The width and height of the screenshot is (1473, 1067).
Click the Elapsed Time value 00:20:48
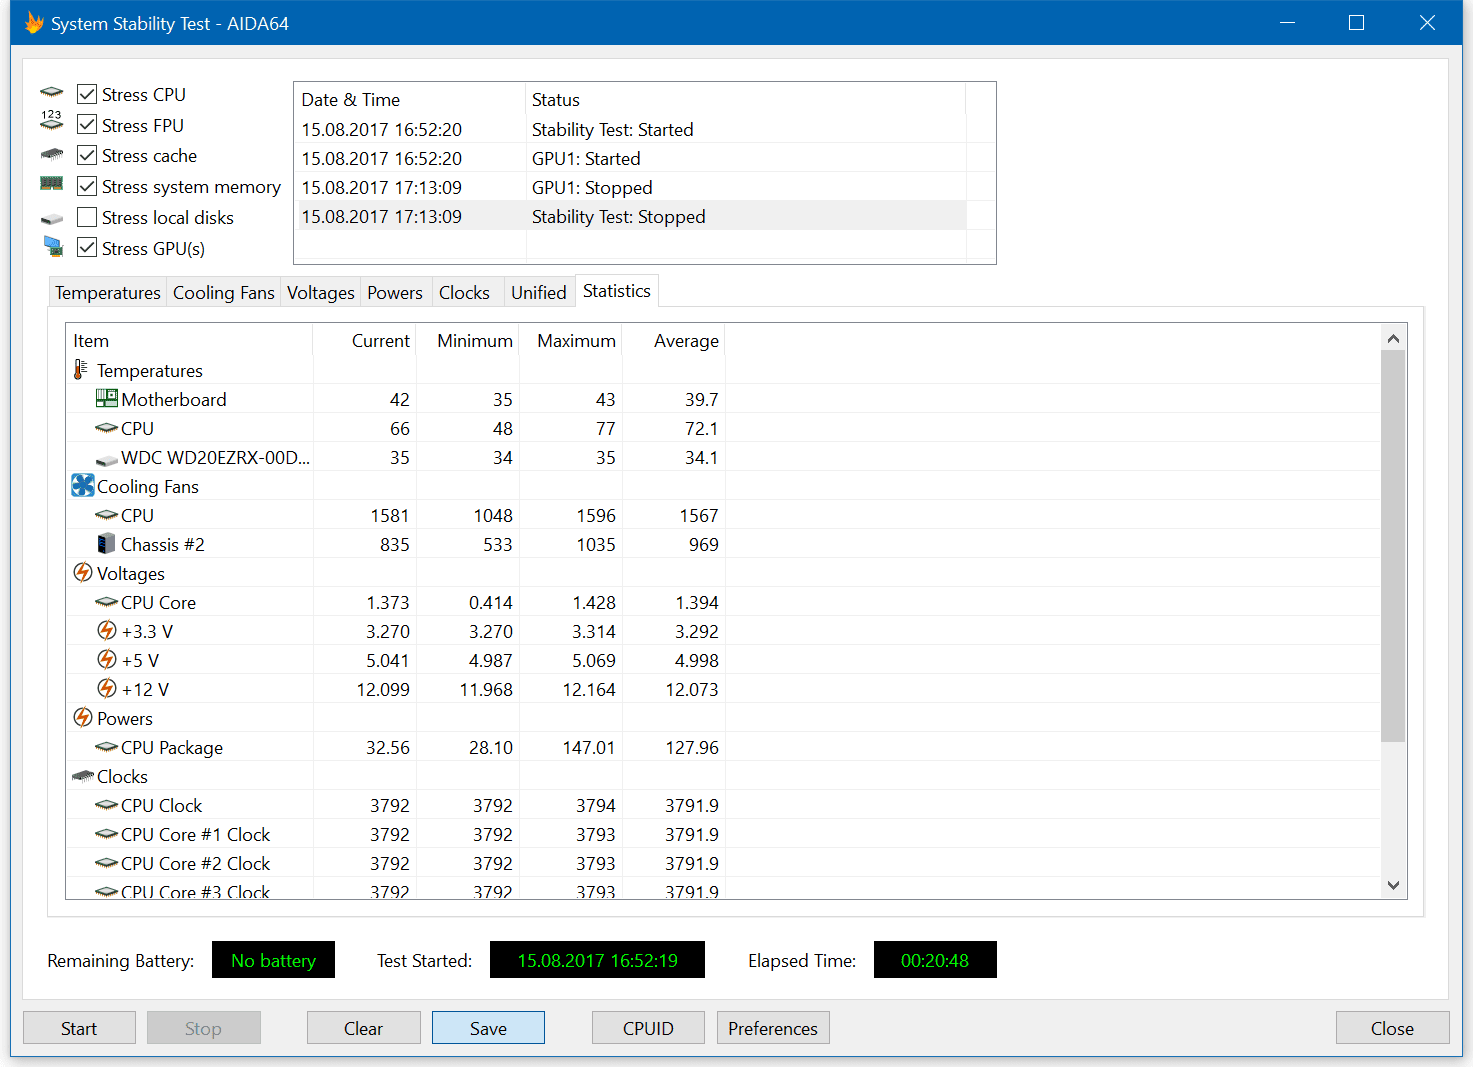click(x=935, y=960)
